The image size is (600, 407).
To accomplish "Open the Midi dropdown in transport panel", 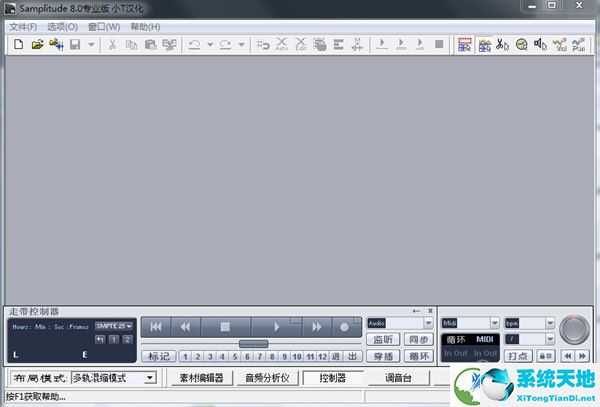I will point(494,324).
